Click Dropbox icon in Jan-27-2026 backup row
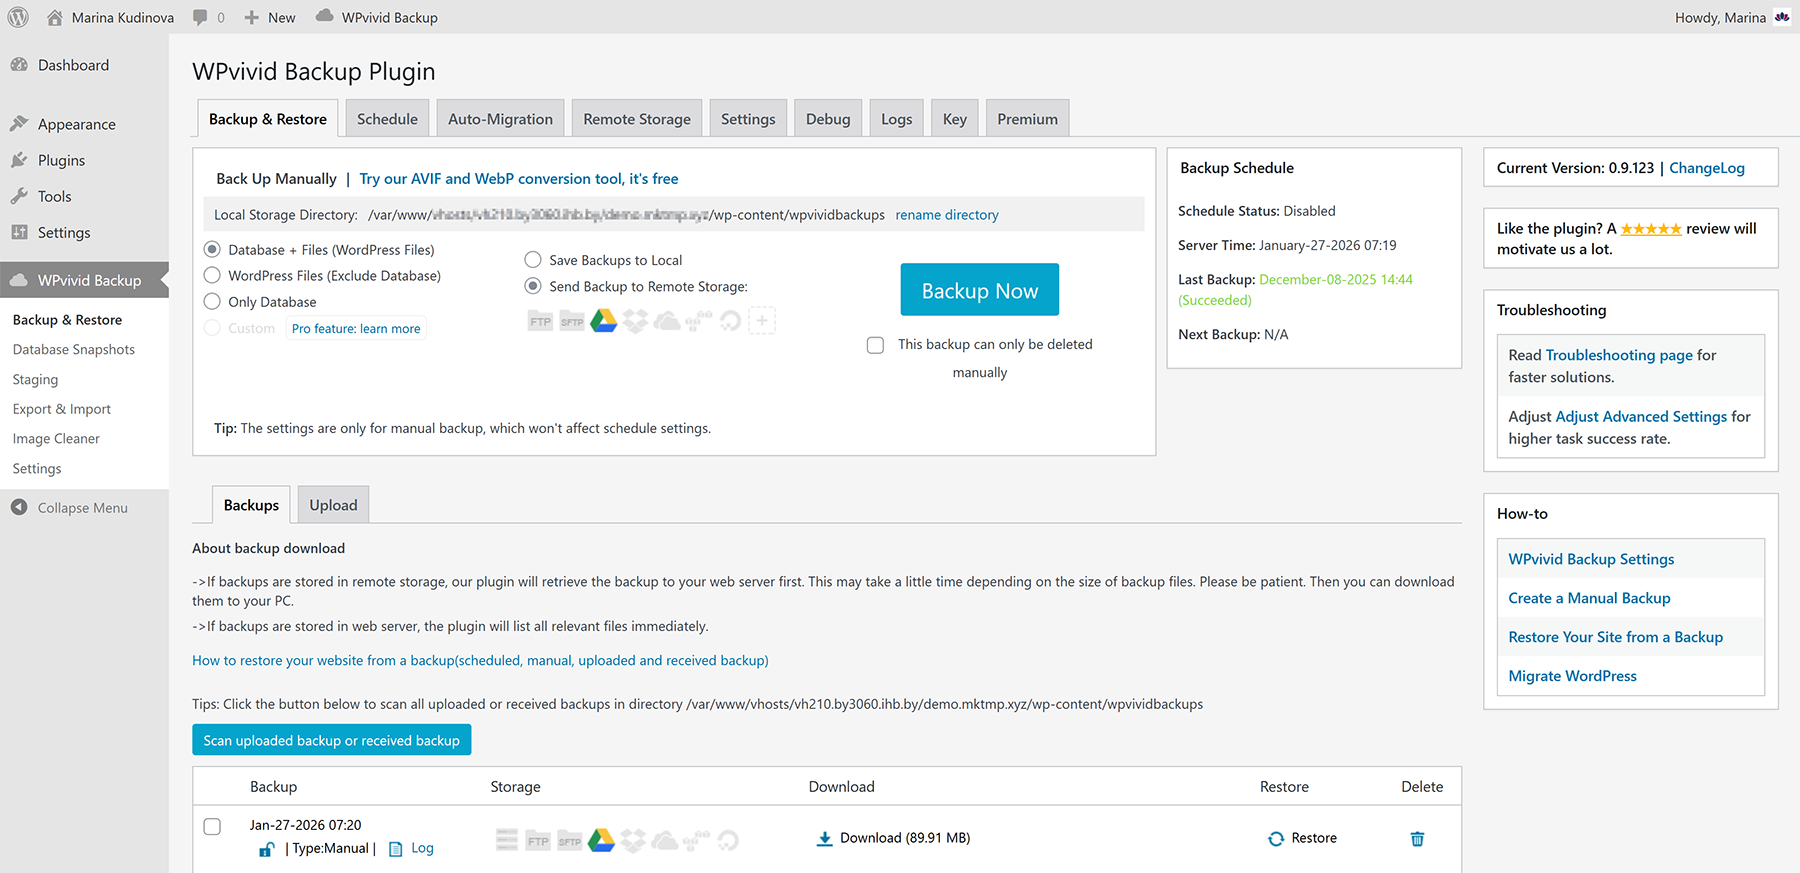The height and width of the screenshot is (873, 1800). 633,840
